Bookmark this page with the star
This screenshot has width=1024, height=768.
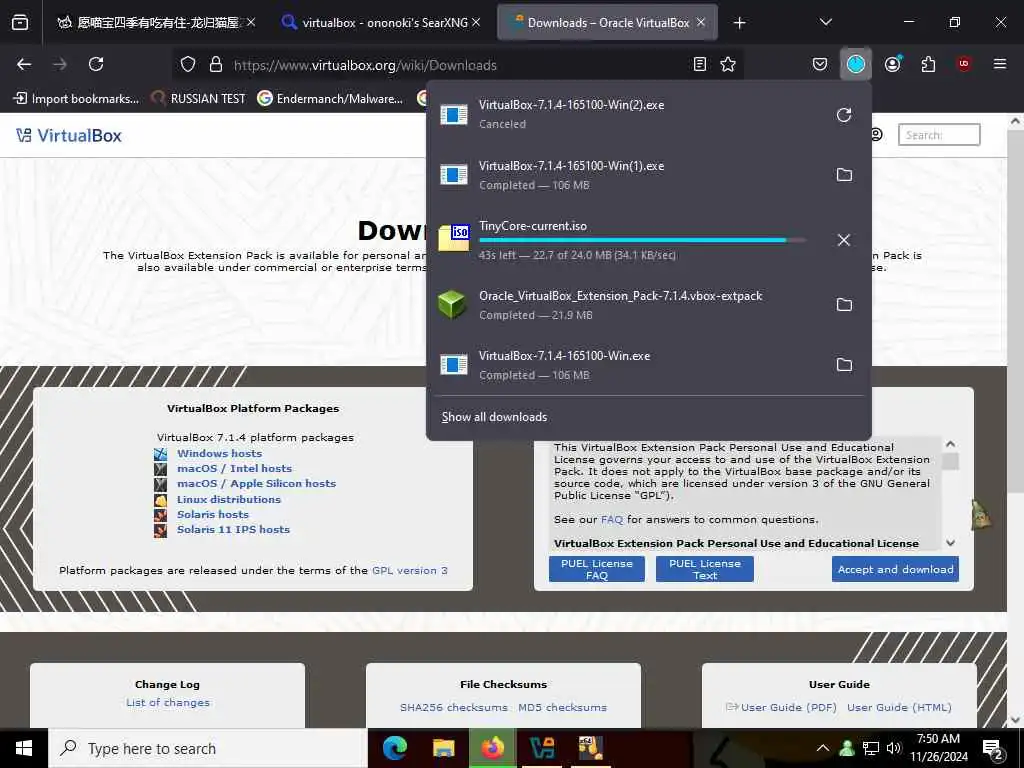tap(728, 64)
